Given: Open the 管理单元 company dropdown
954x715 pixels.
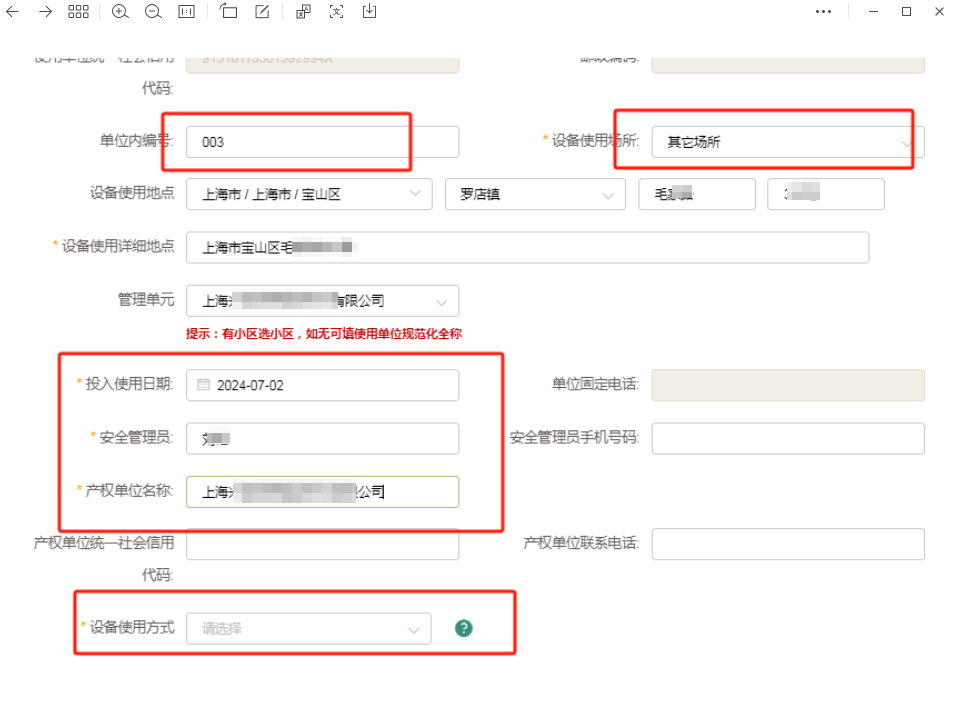Looking at the screenshot, I should pyautogui.click(x=322, y=300).
